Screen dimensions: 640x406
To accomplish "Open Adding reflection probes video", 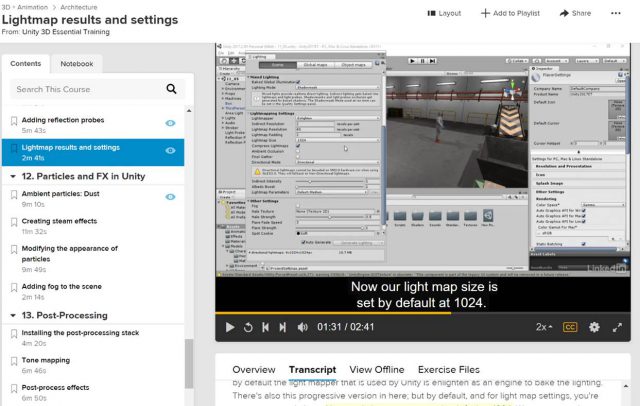I will click(63, 120).
